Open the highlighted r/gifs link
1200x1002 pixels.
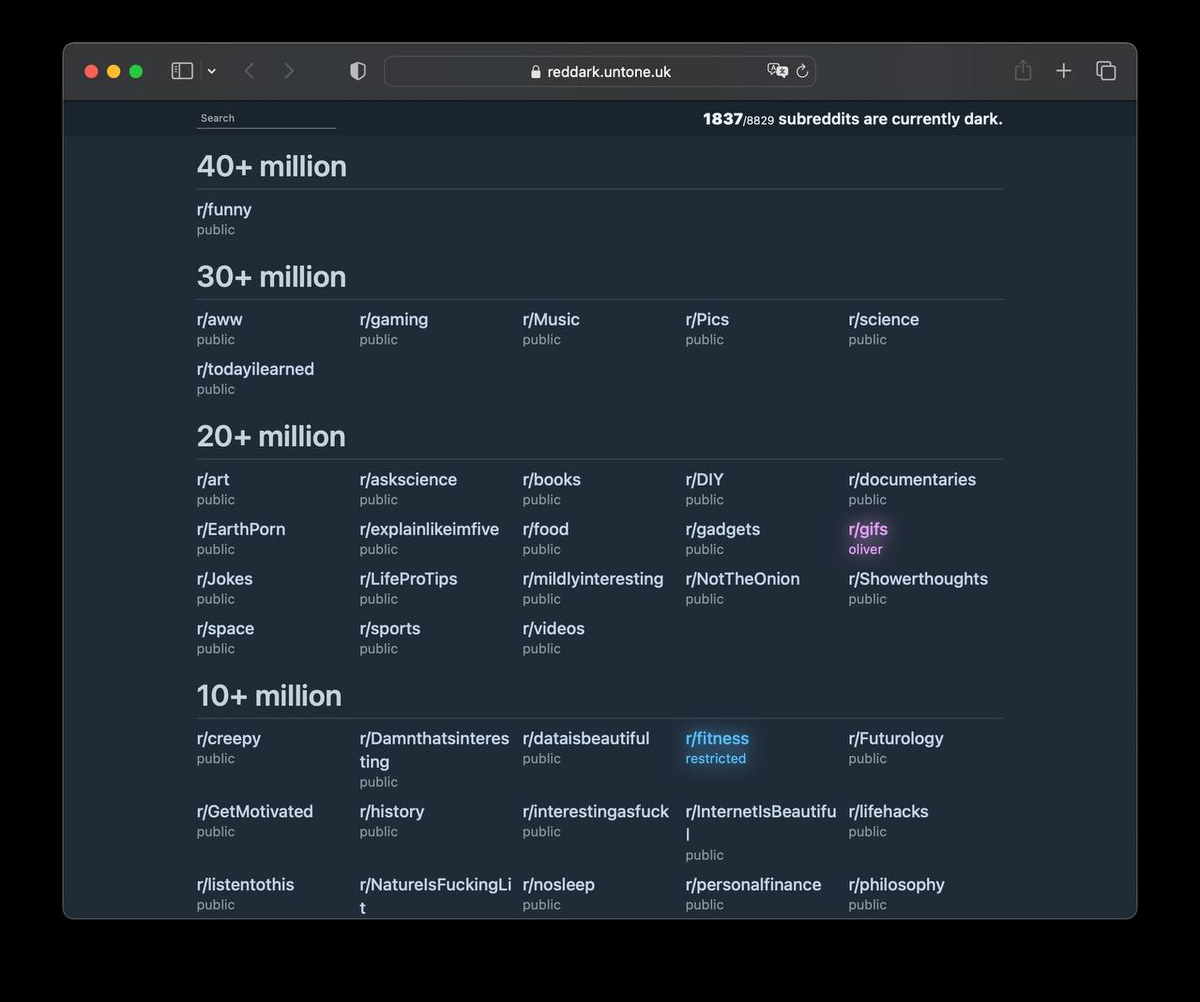[x=868, y=530]
